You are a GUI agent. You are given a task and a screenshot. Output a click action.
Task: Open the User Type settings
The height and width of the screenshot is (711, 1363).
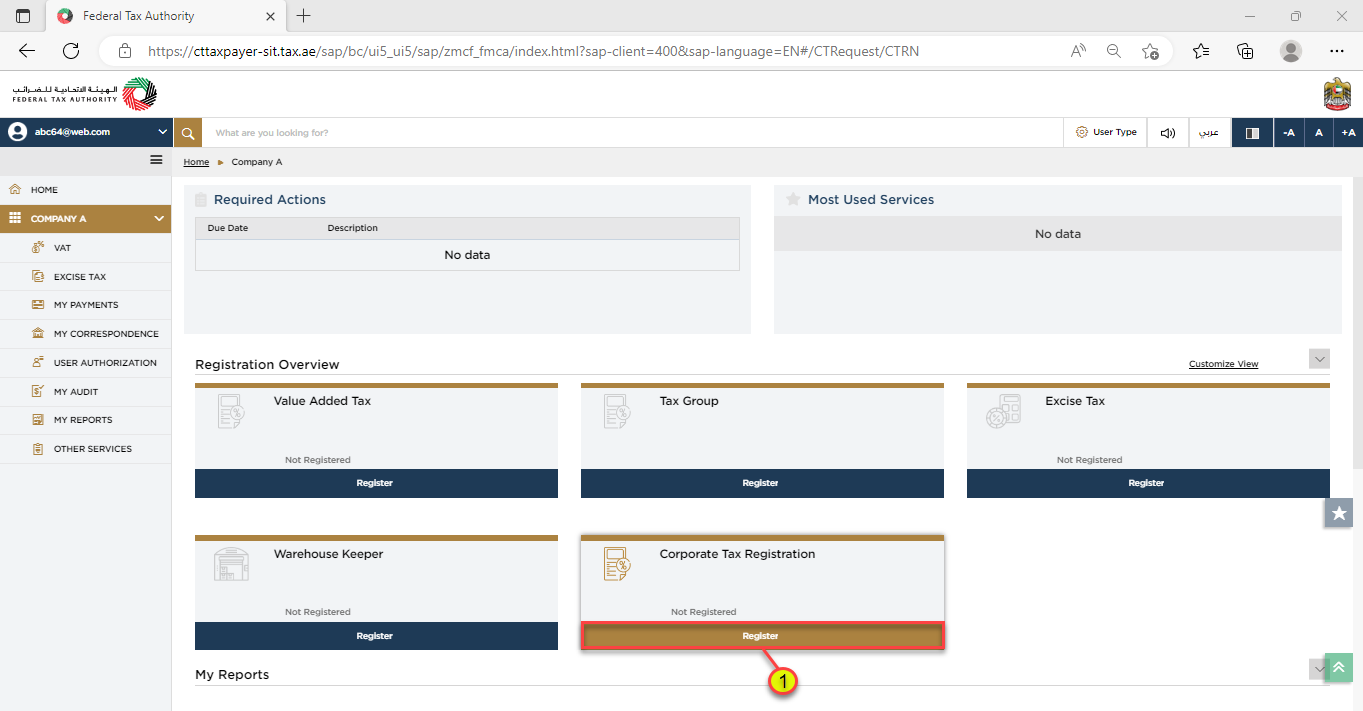(1106, 132)
